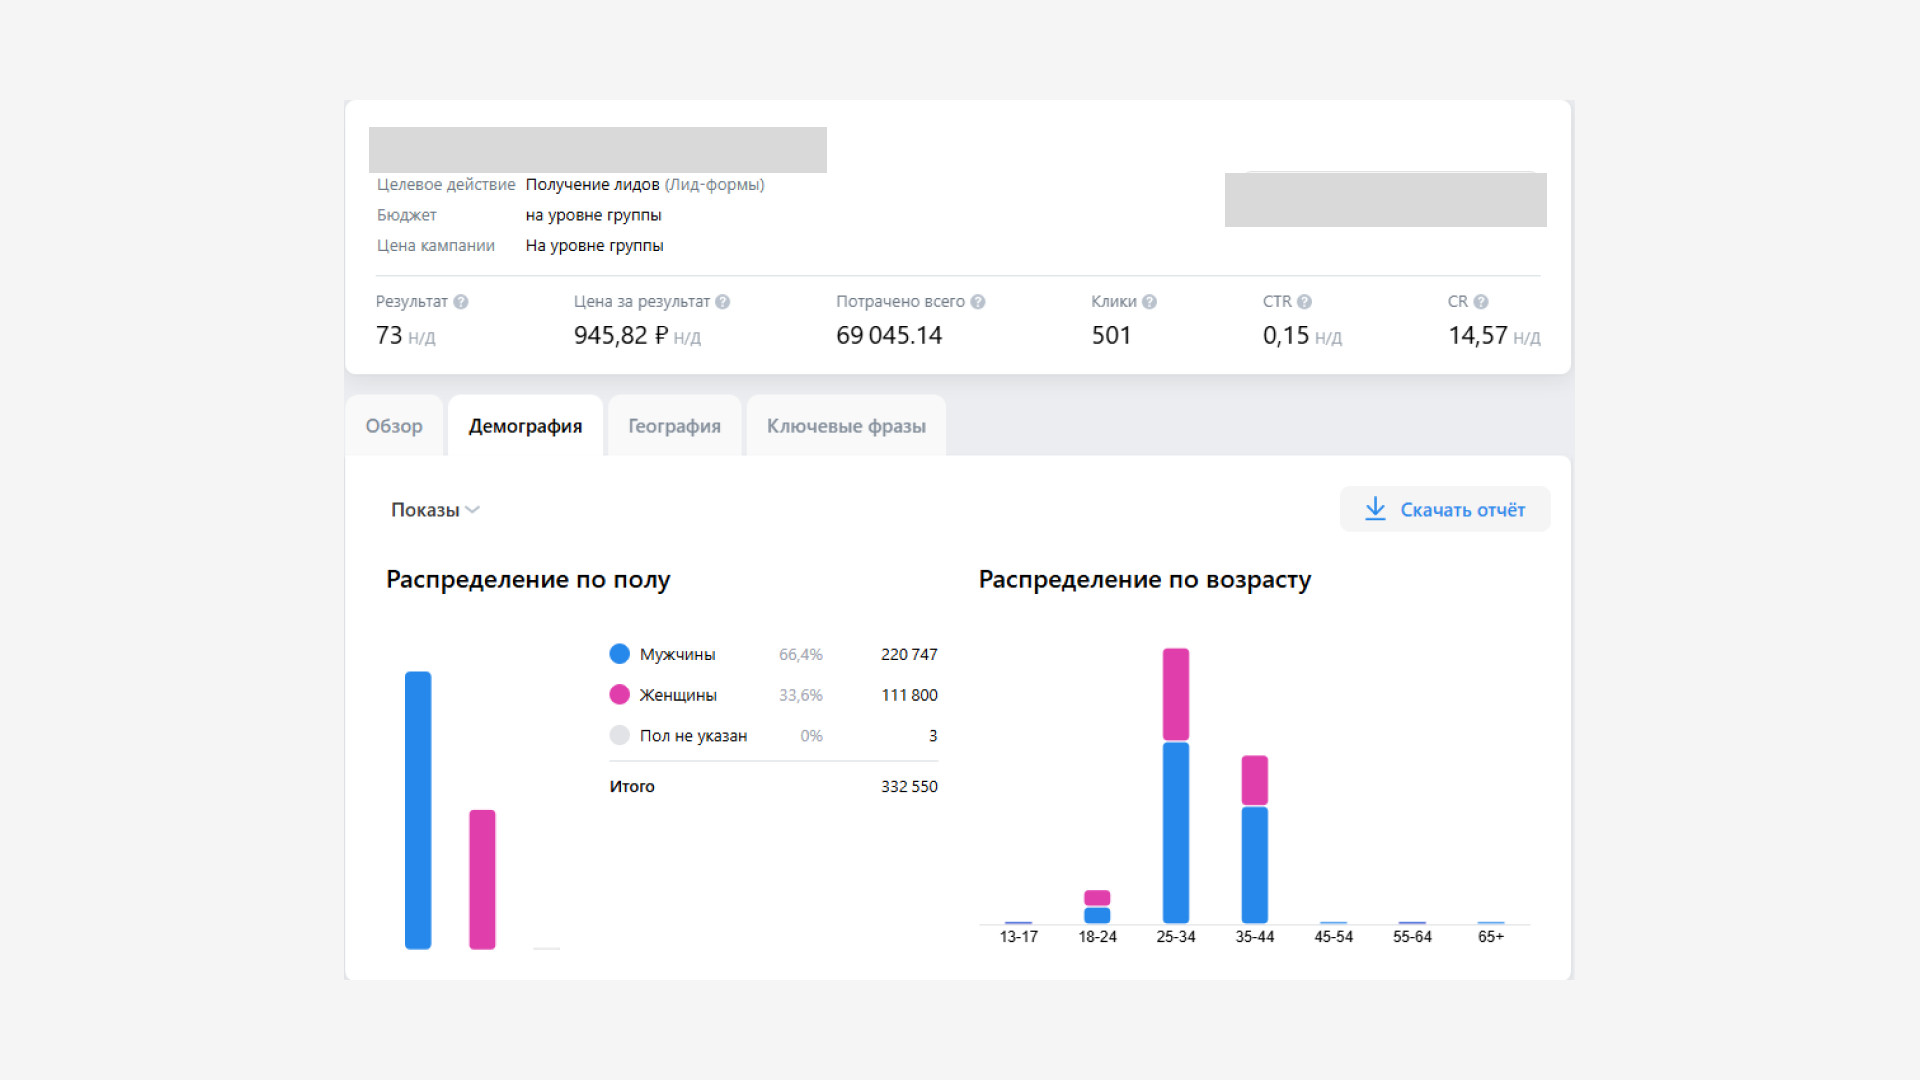Screen dimensions: 1920x1080
Task: Go to the Ключевые фразы tab
Action: pos(846,426)
